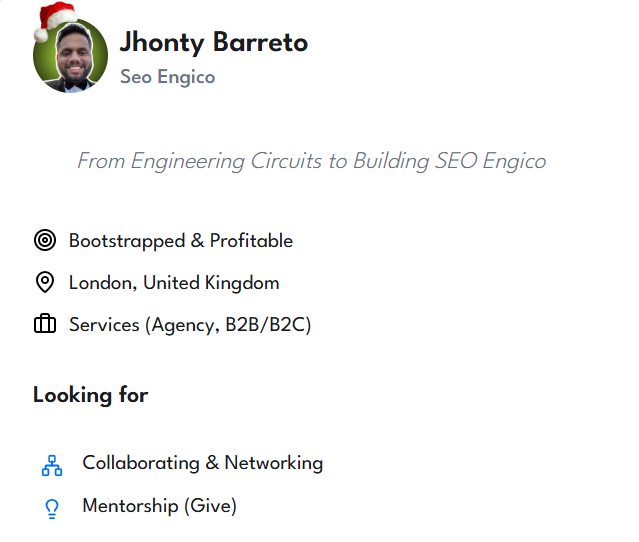Click the word Services

(103, 325)
